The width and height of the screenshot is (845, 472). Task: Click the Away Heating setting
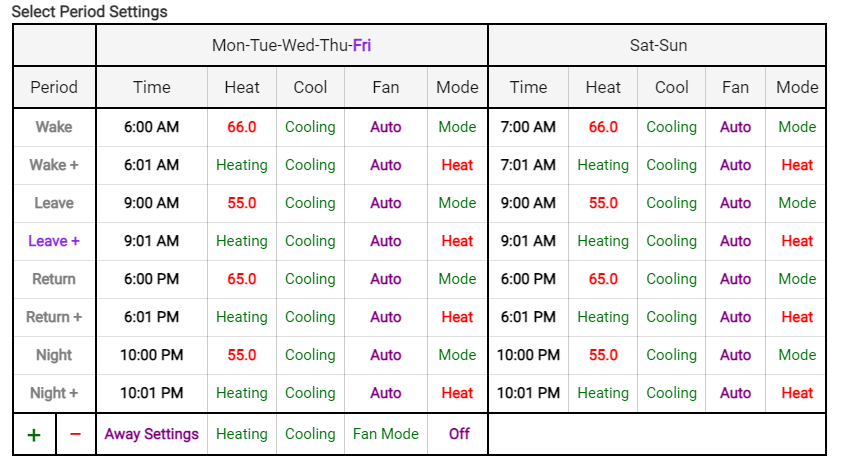pyautogui.click(x=242, y=434)
